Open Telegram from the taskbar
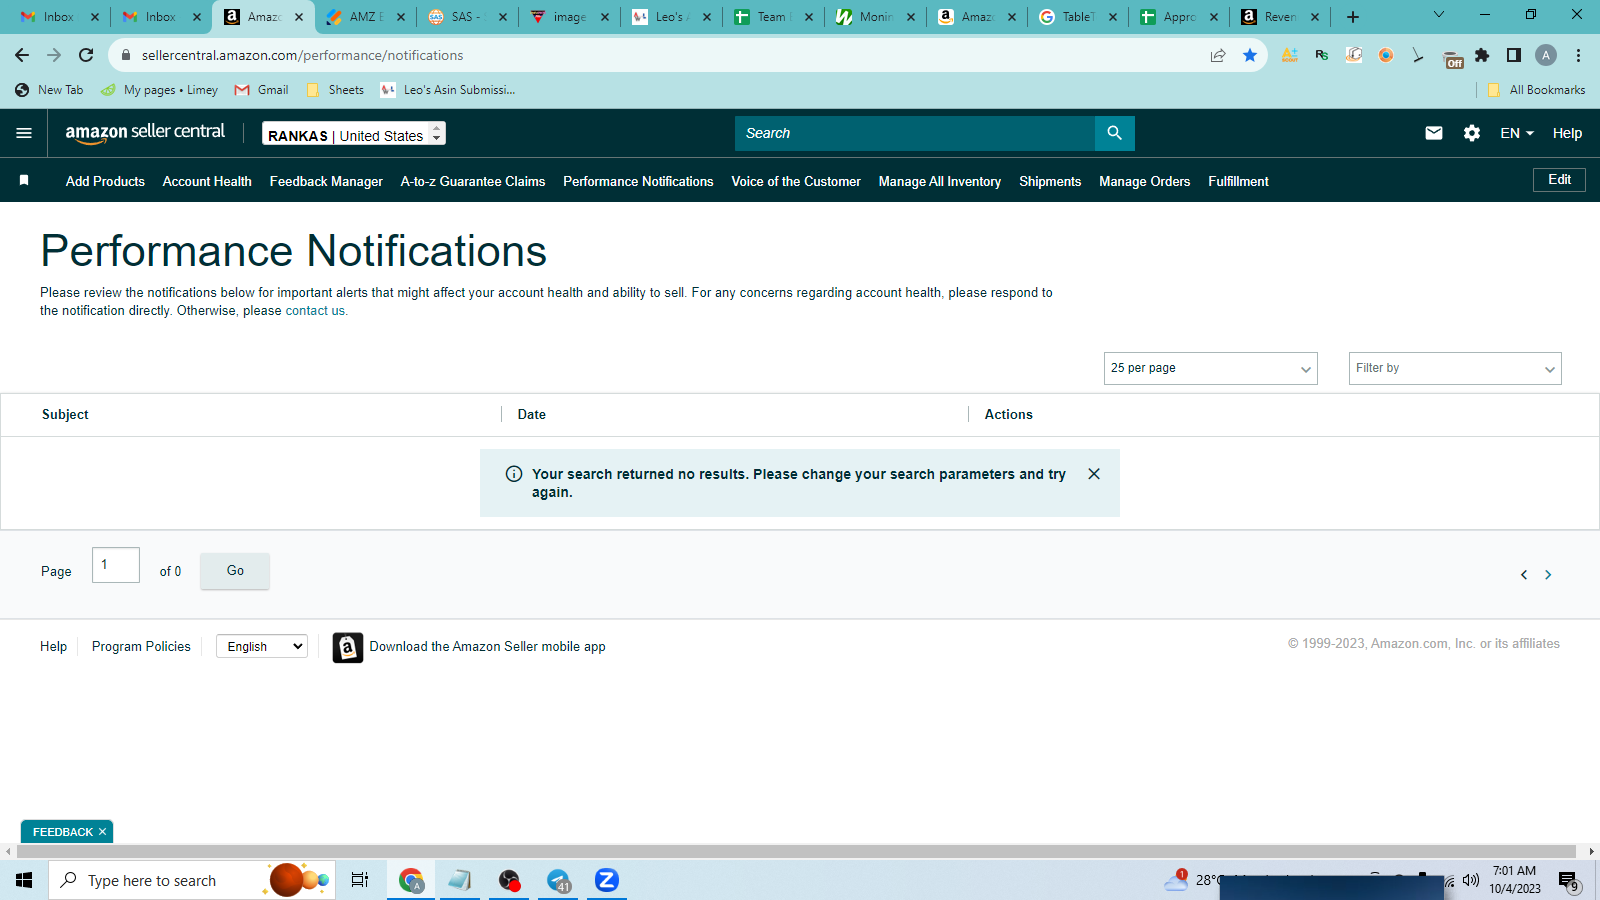 pyautogui.click(x=558, y=880)
